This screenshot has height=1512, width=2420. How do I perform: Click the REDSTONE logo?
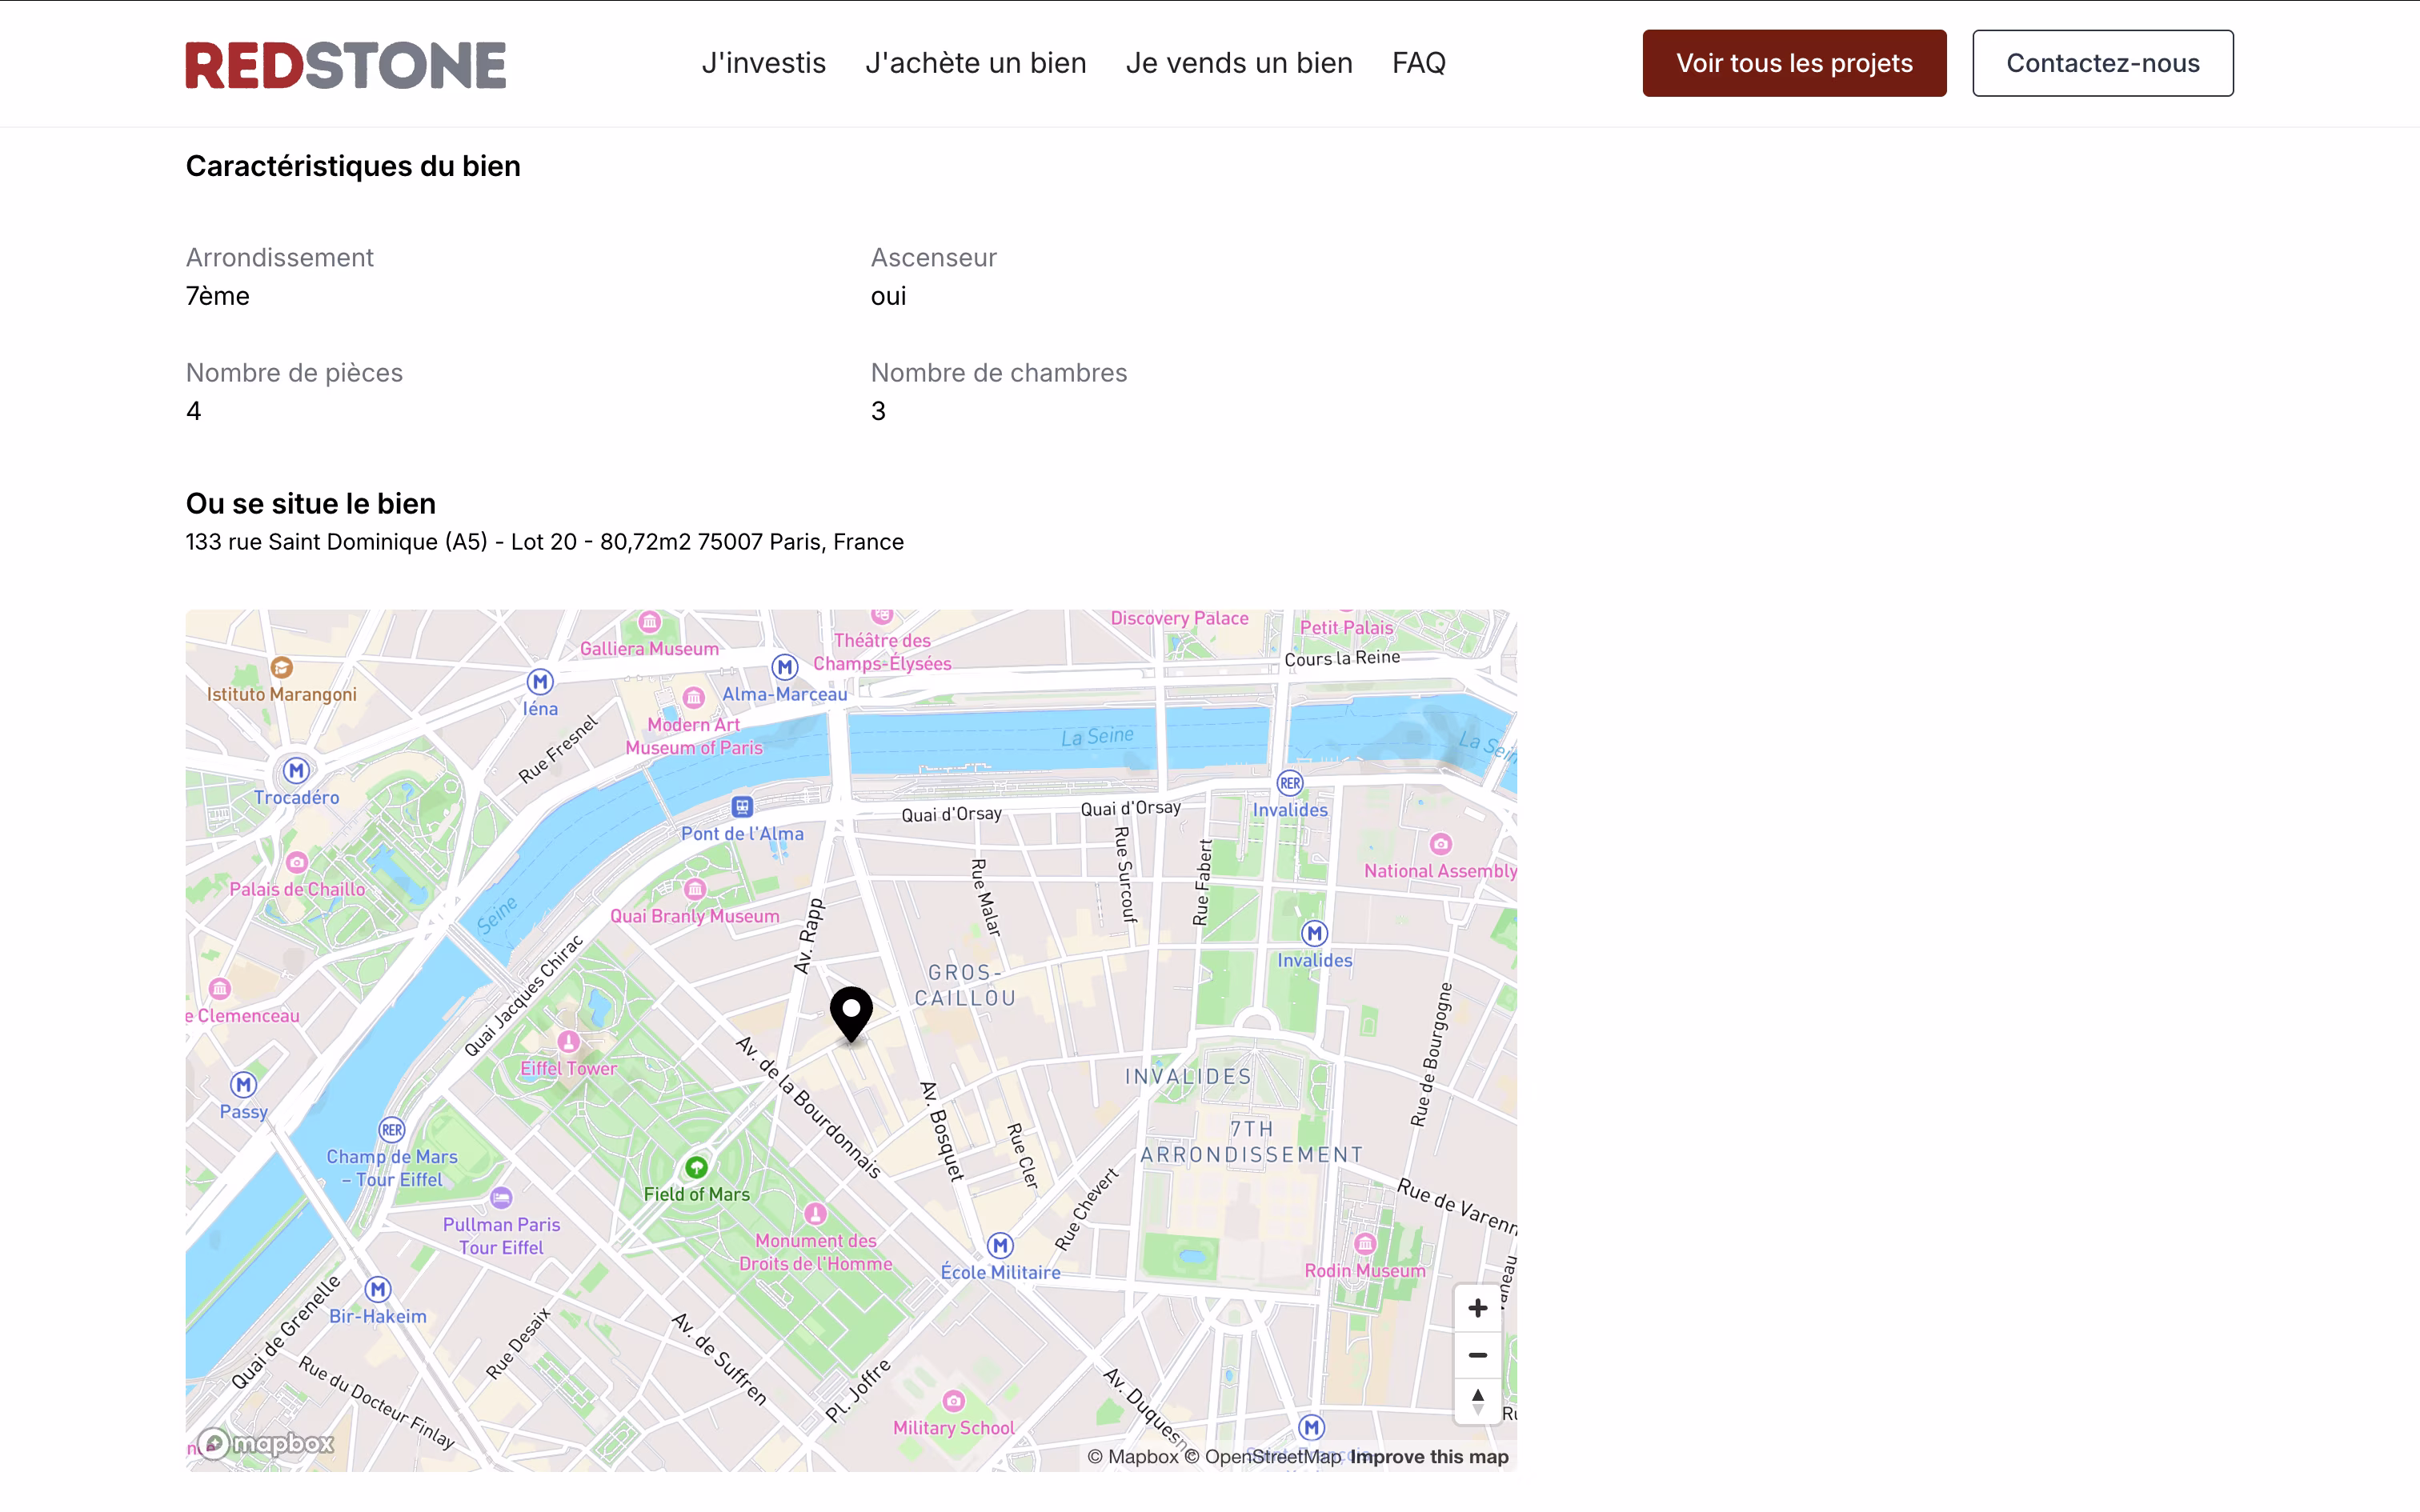tap(346, 65)
